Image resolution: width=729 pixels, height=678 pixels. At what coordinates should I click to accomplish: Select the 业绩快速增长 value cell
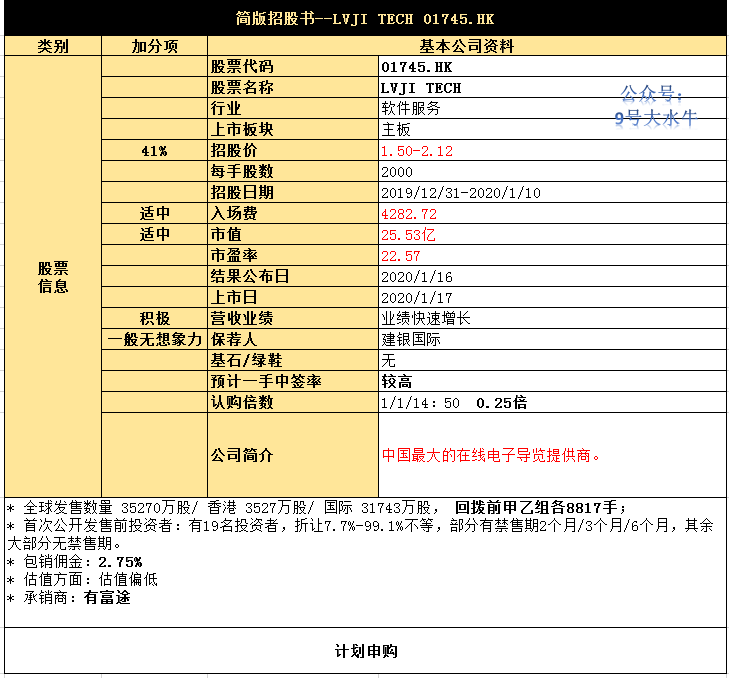click(552, 319)
